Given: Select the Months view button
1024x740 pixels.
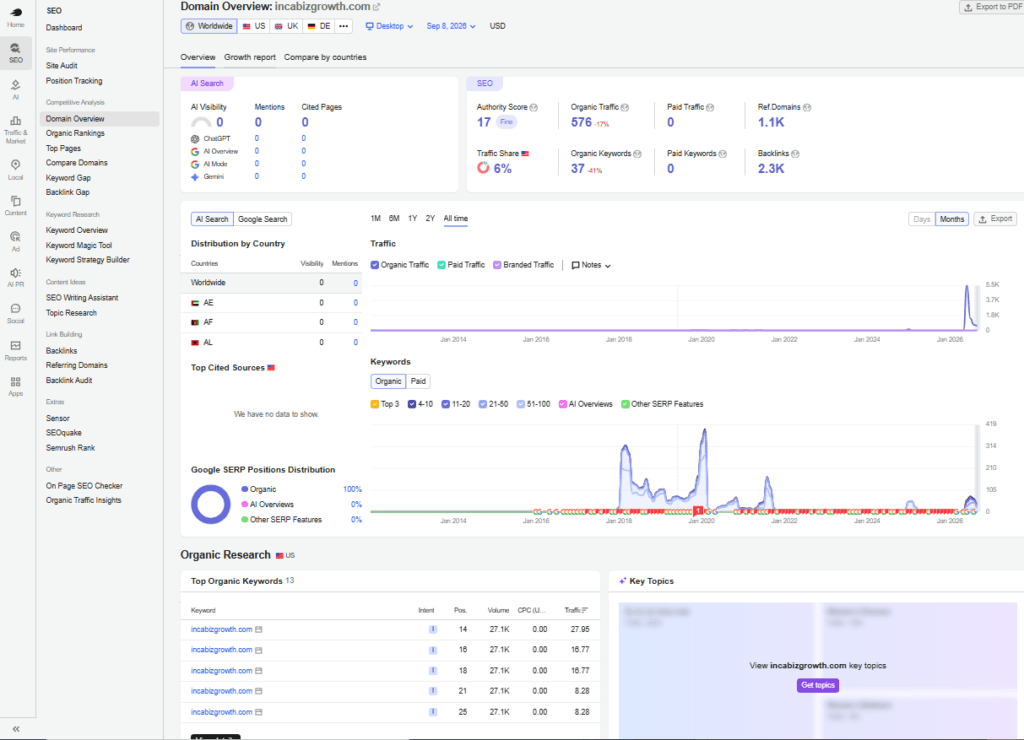Looking at the screenshot, I should click(952, 219).
